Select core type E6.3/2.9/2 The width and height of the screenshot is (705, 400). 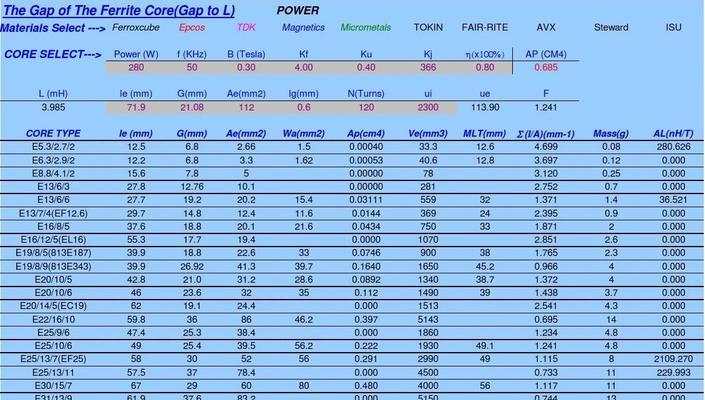point(53,160)
